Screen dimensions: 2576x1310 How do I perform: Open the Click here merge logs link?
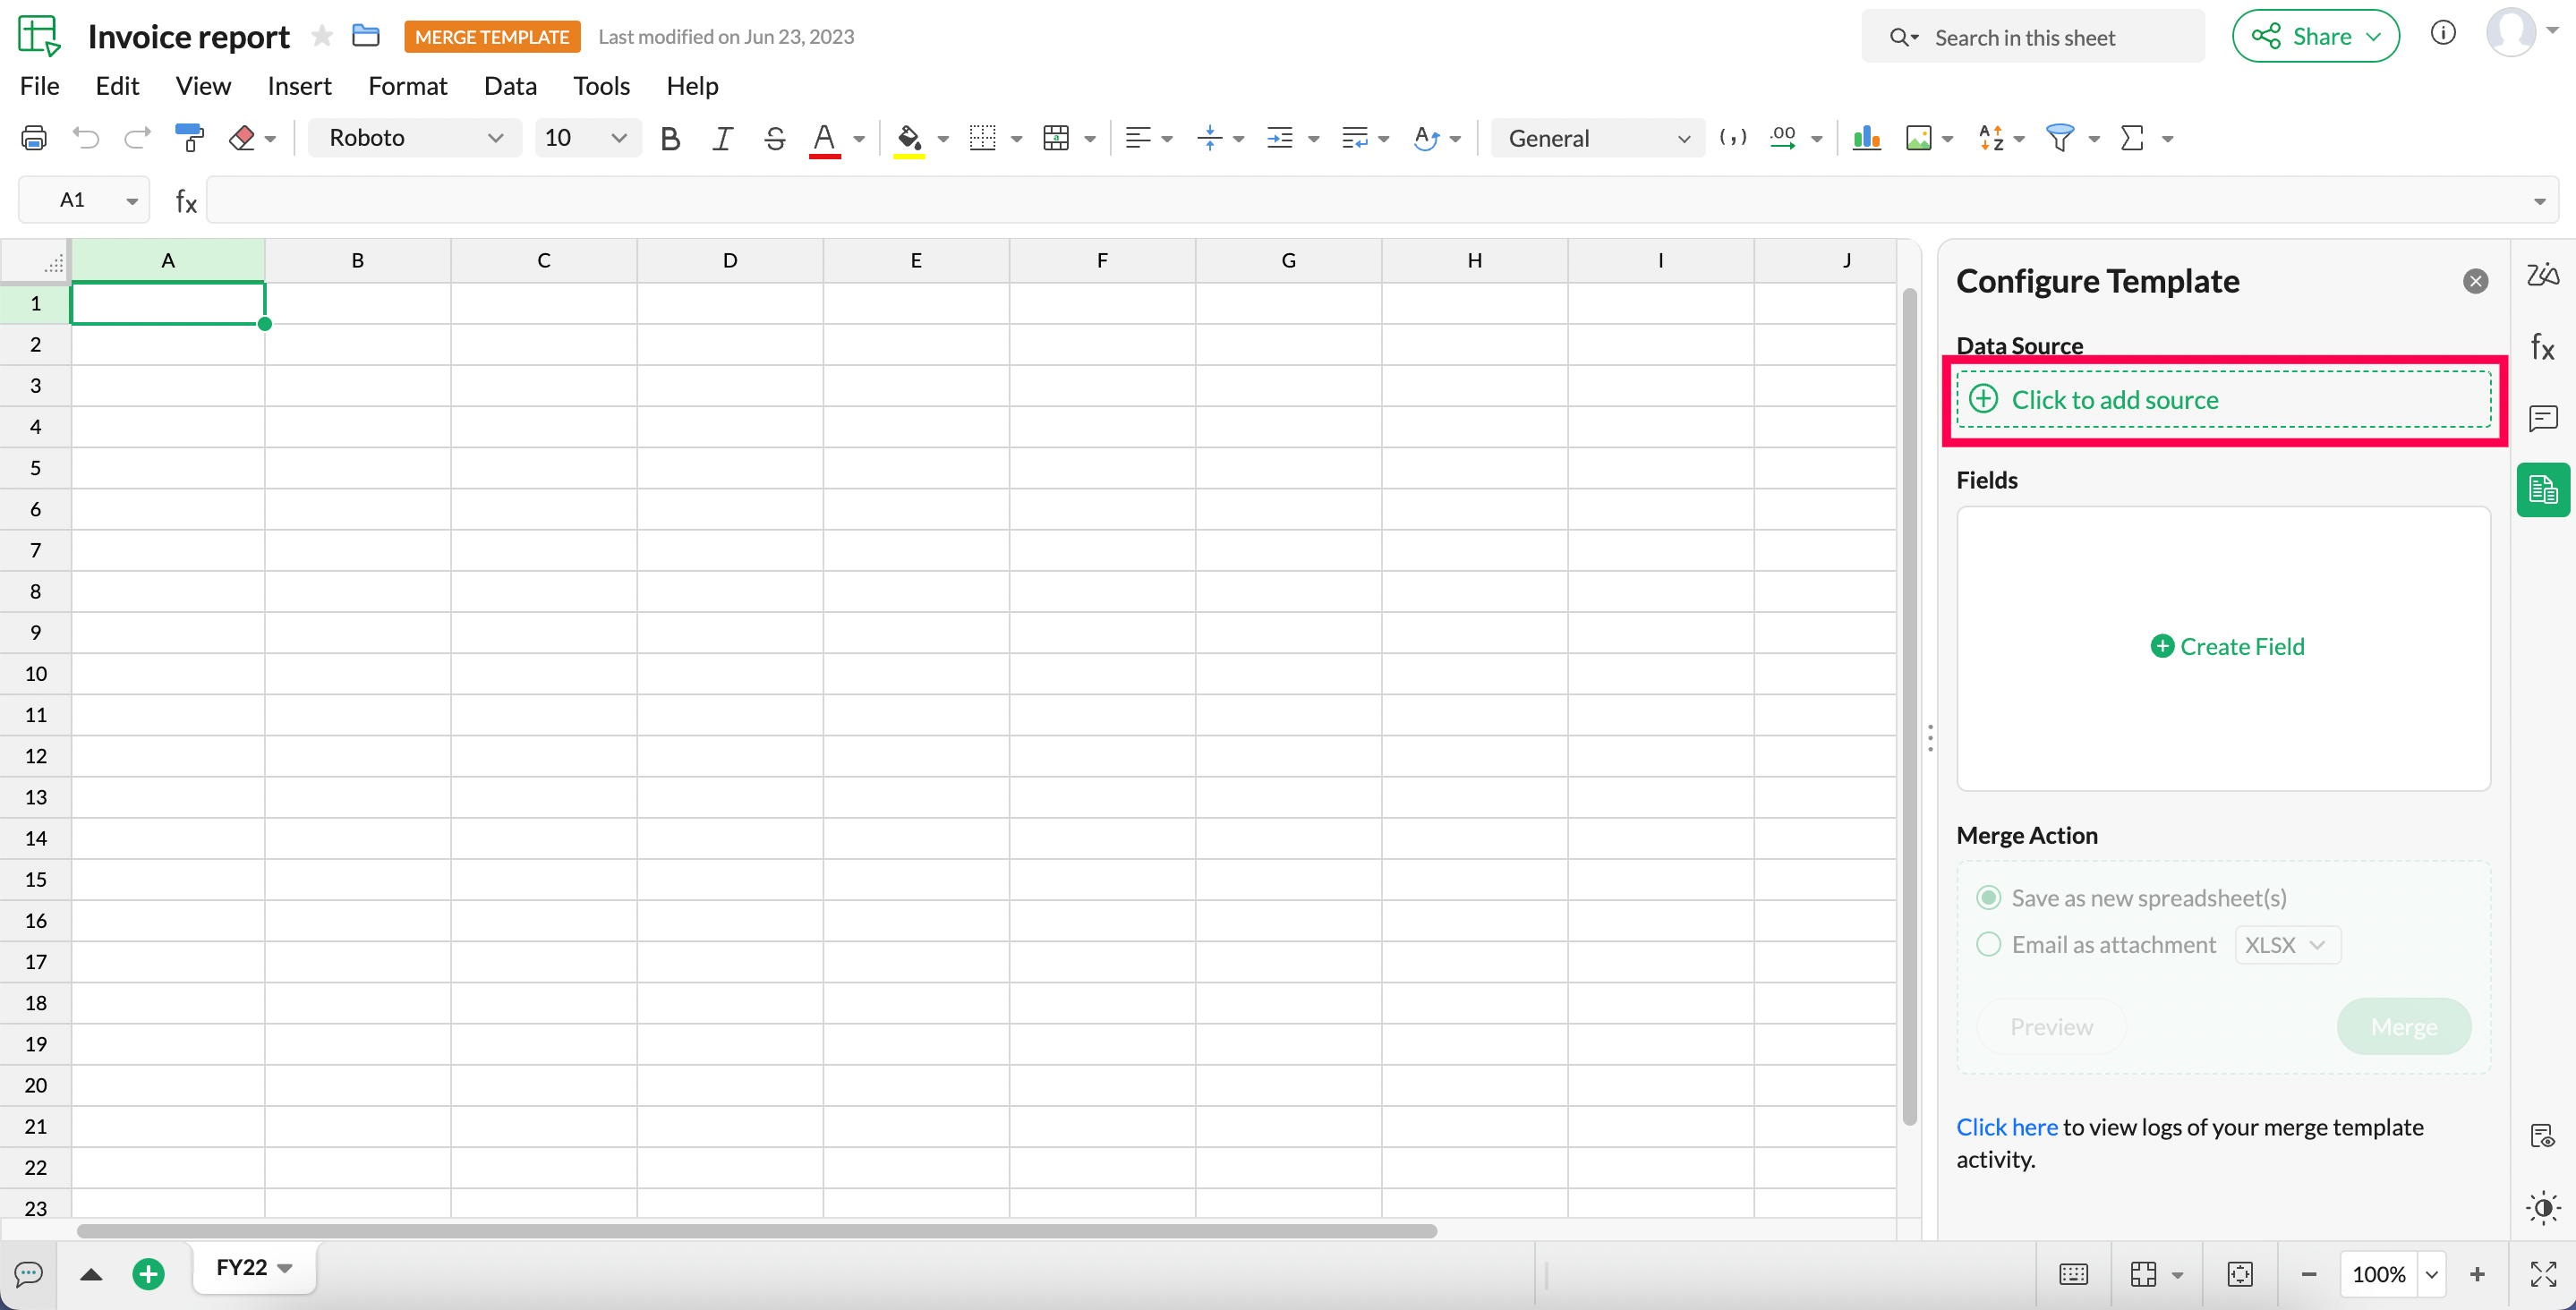(x=2006, y=1127)
